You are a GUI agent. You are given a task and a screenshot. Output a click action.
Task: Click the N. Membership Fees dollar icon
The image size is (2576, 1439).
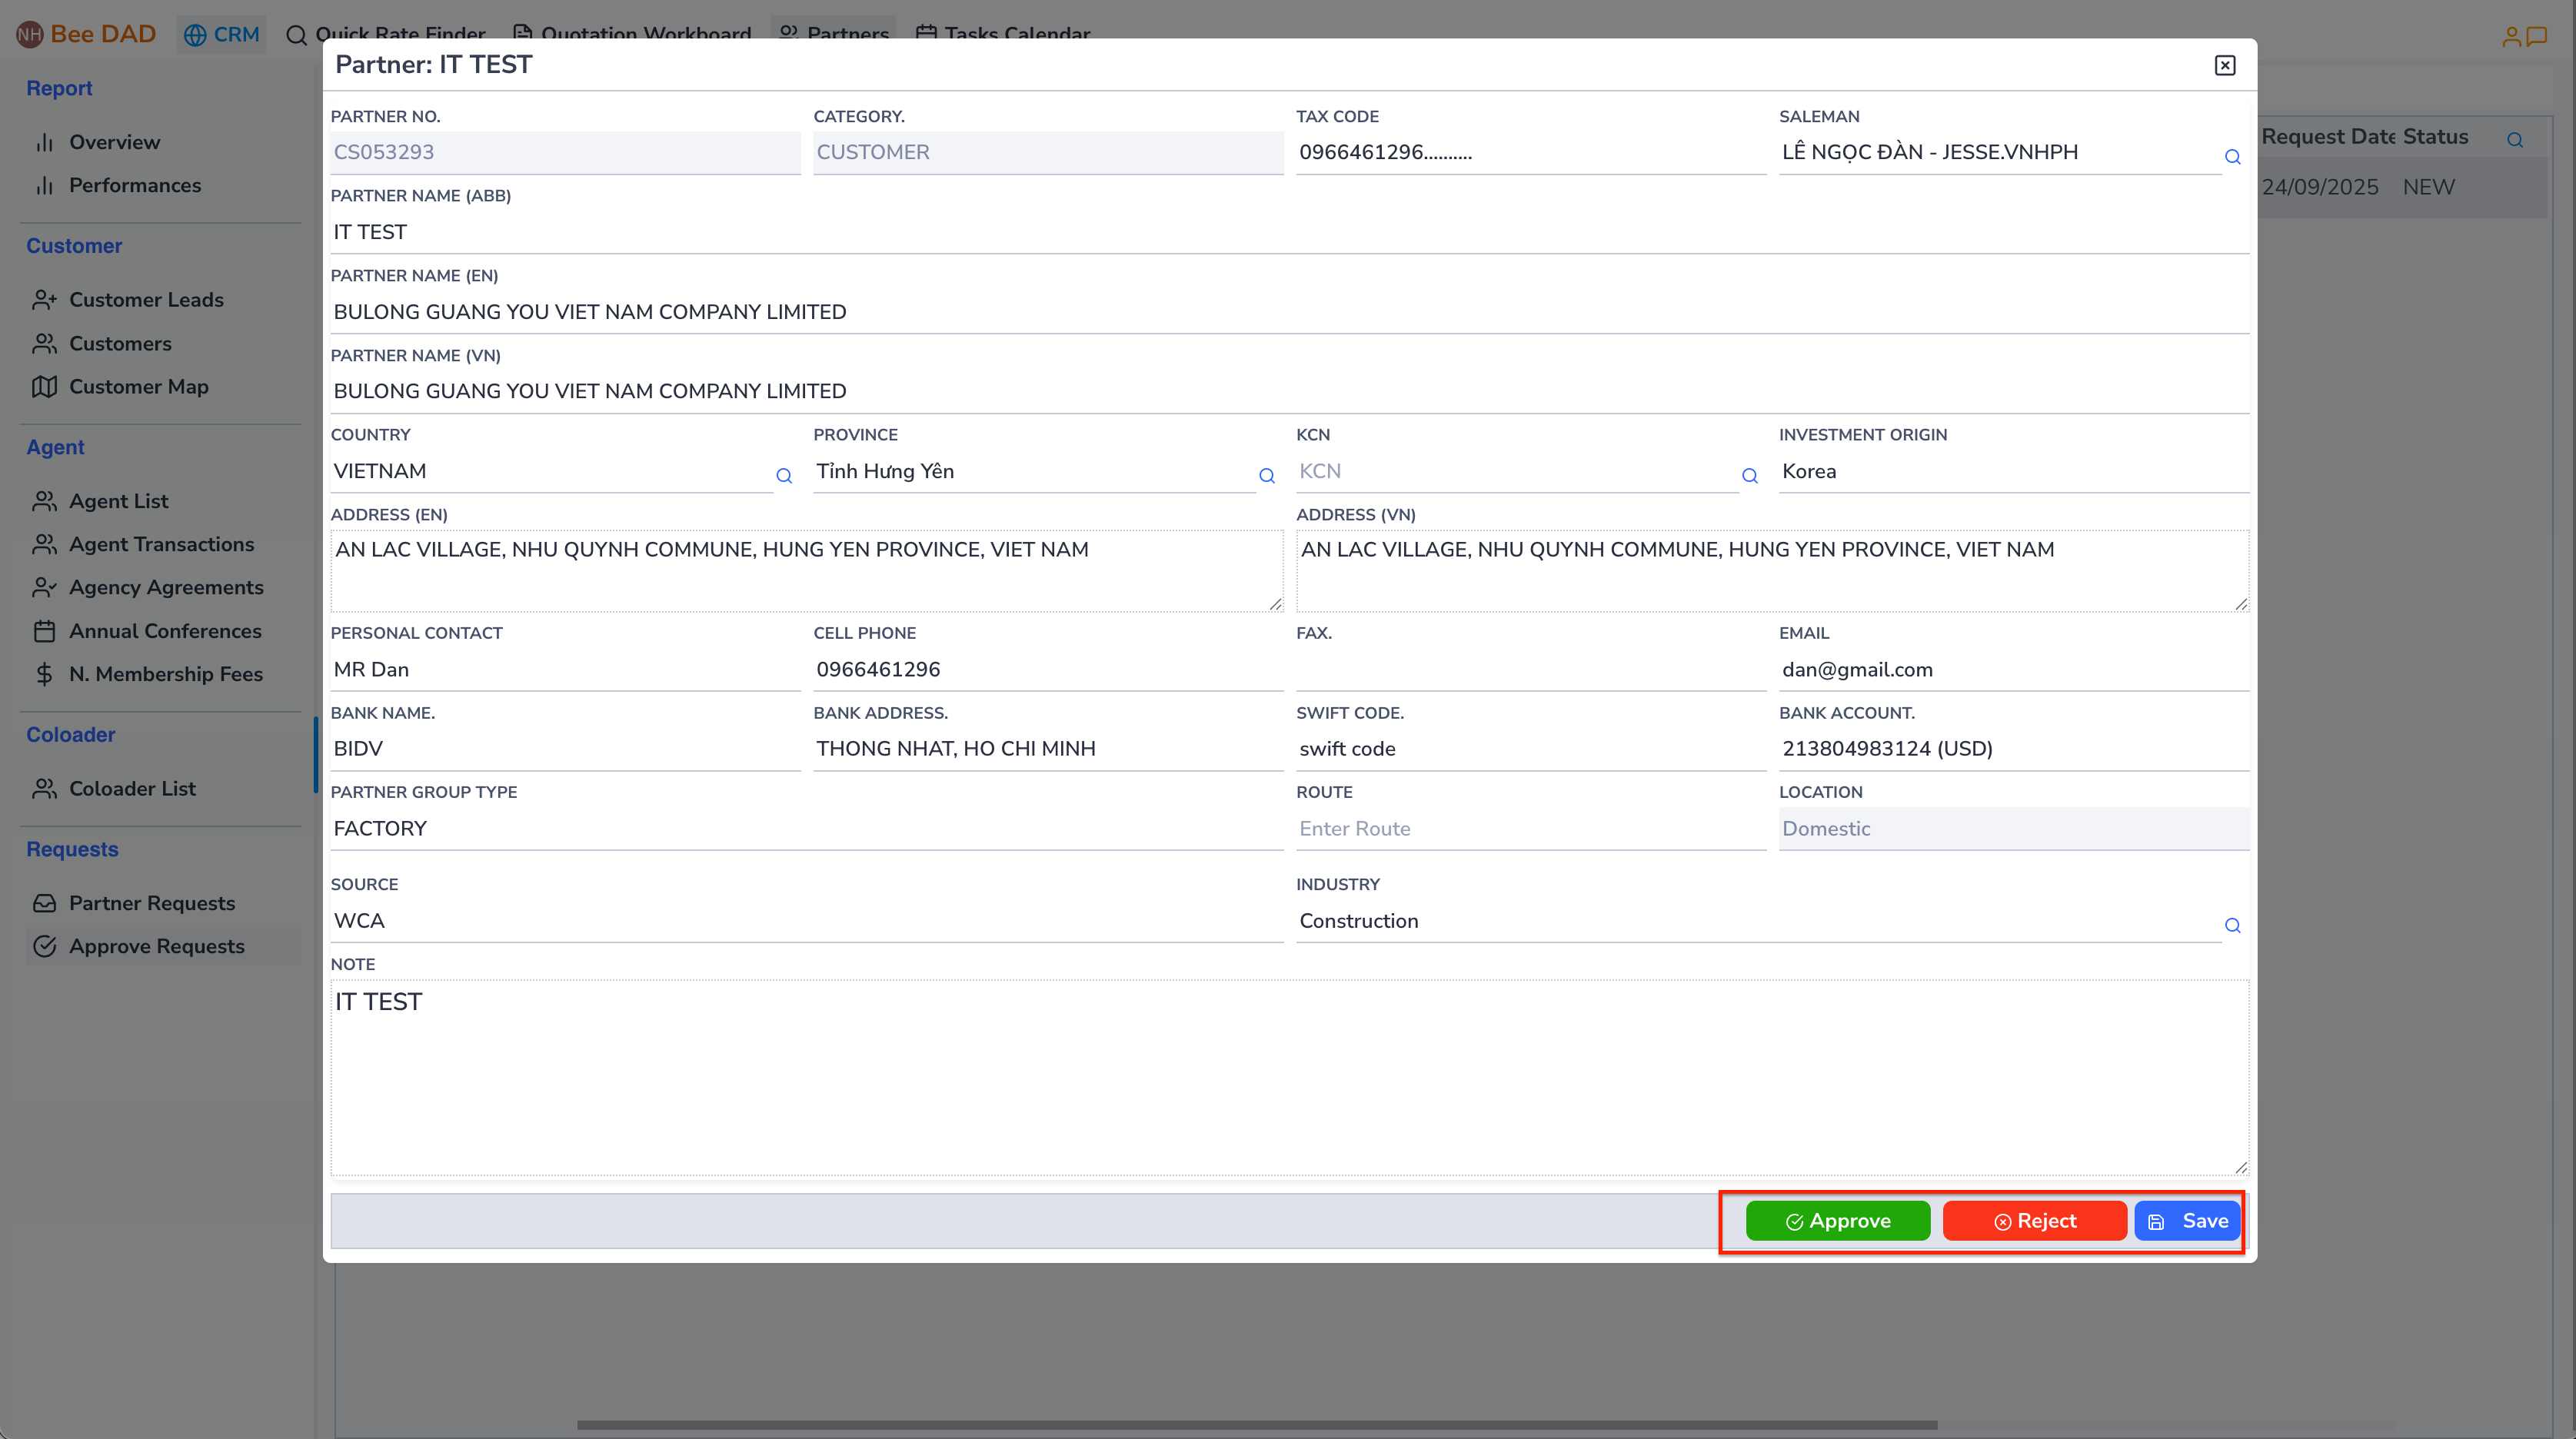pos(44,674)
